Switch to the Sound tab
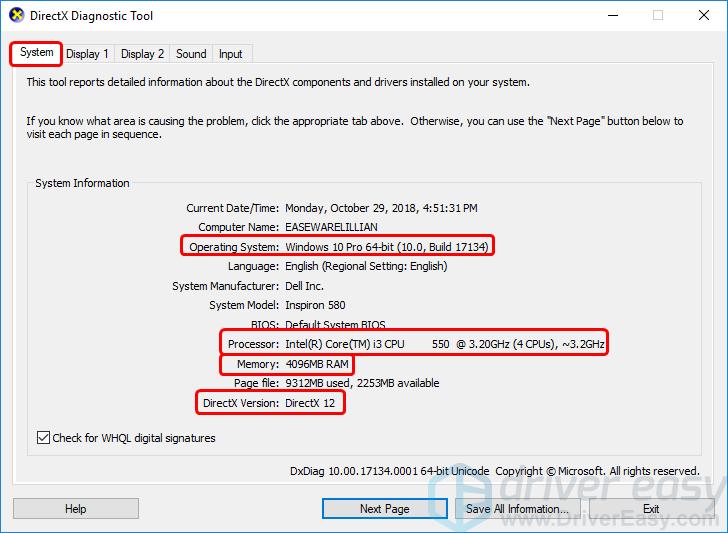728x533 pixels. coord(191,54)
